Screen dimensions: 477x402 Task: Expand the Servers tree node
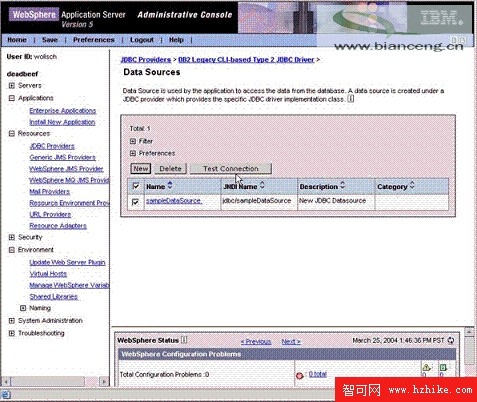point(12,86)
